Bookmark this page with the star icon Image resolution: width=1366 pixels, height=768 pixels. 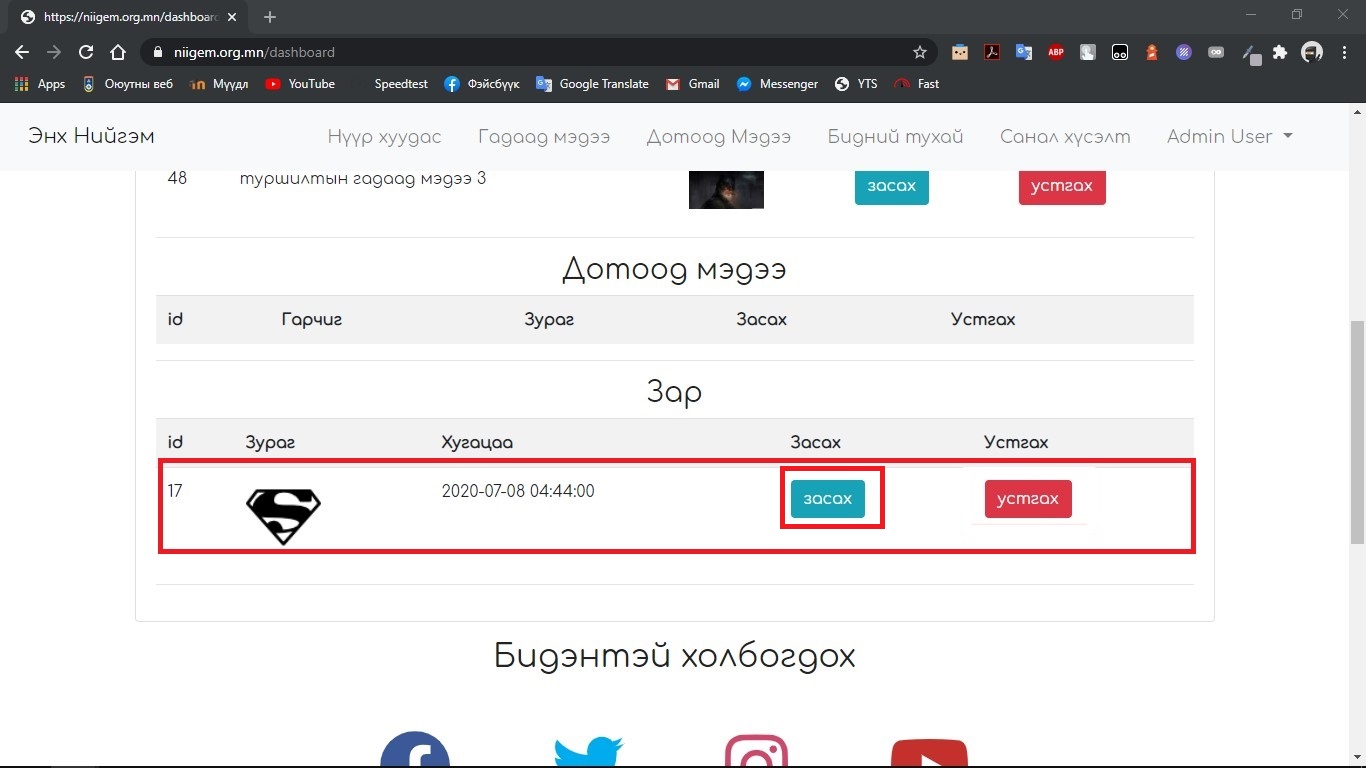coord(919,52)
